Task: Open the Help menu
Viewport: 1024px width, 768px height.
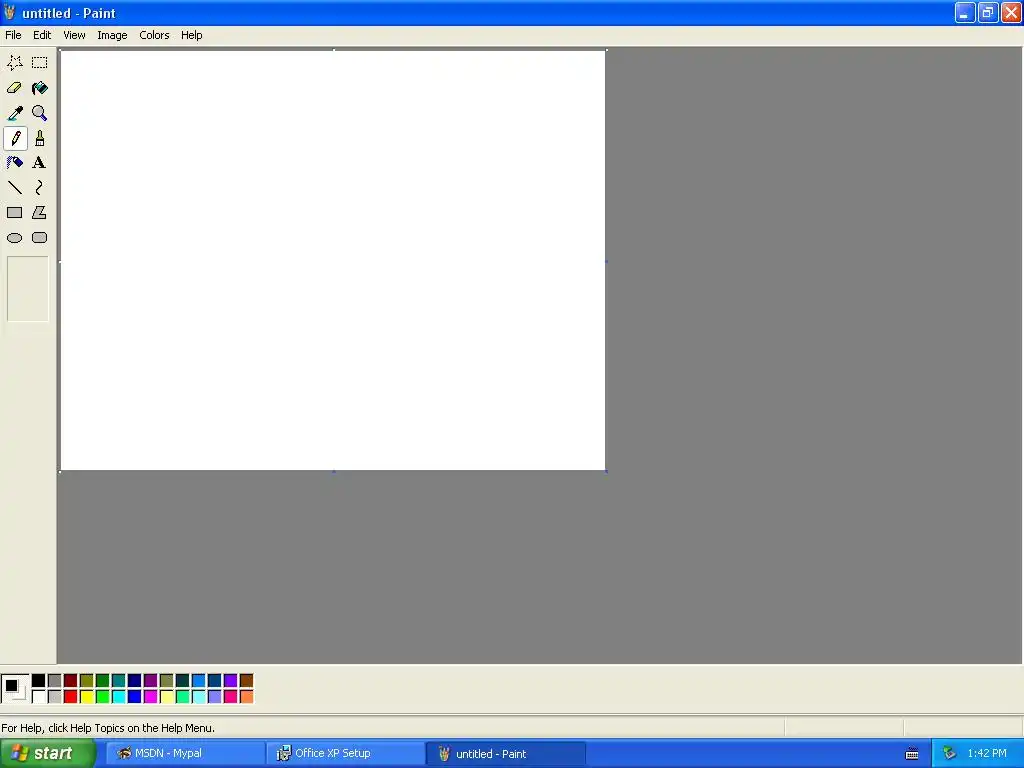Action: coord(191,35)
